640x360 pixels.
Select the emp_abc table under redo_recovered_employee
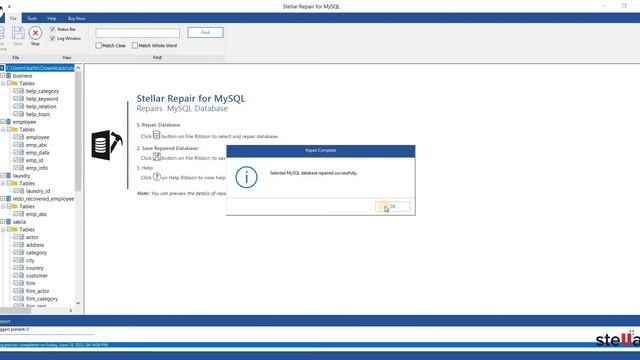[x=37, y=214]
